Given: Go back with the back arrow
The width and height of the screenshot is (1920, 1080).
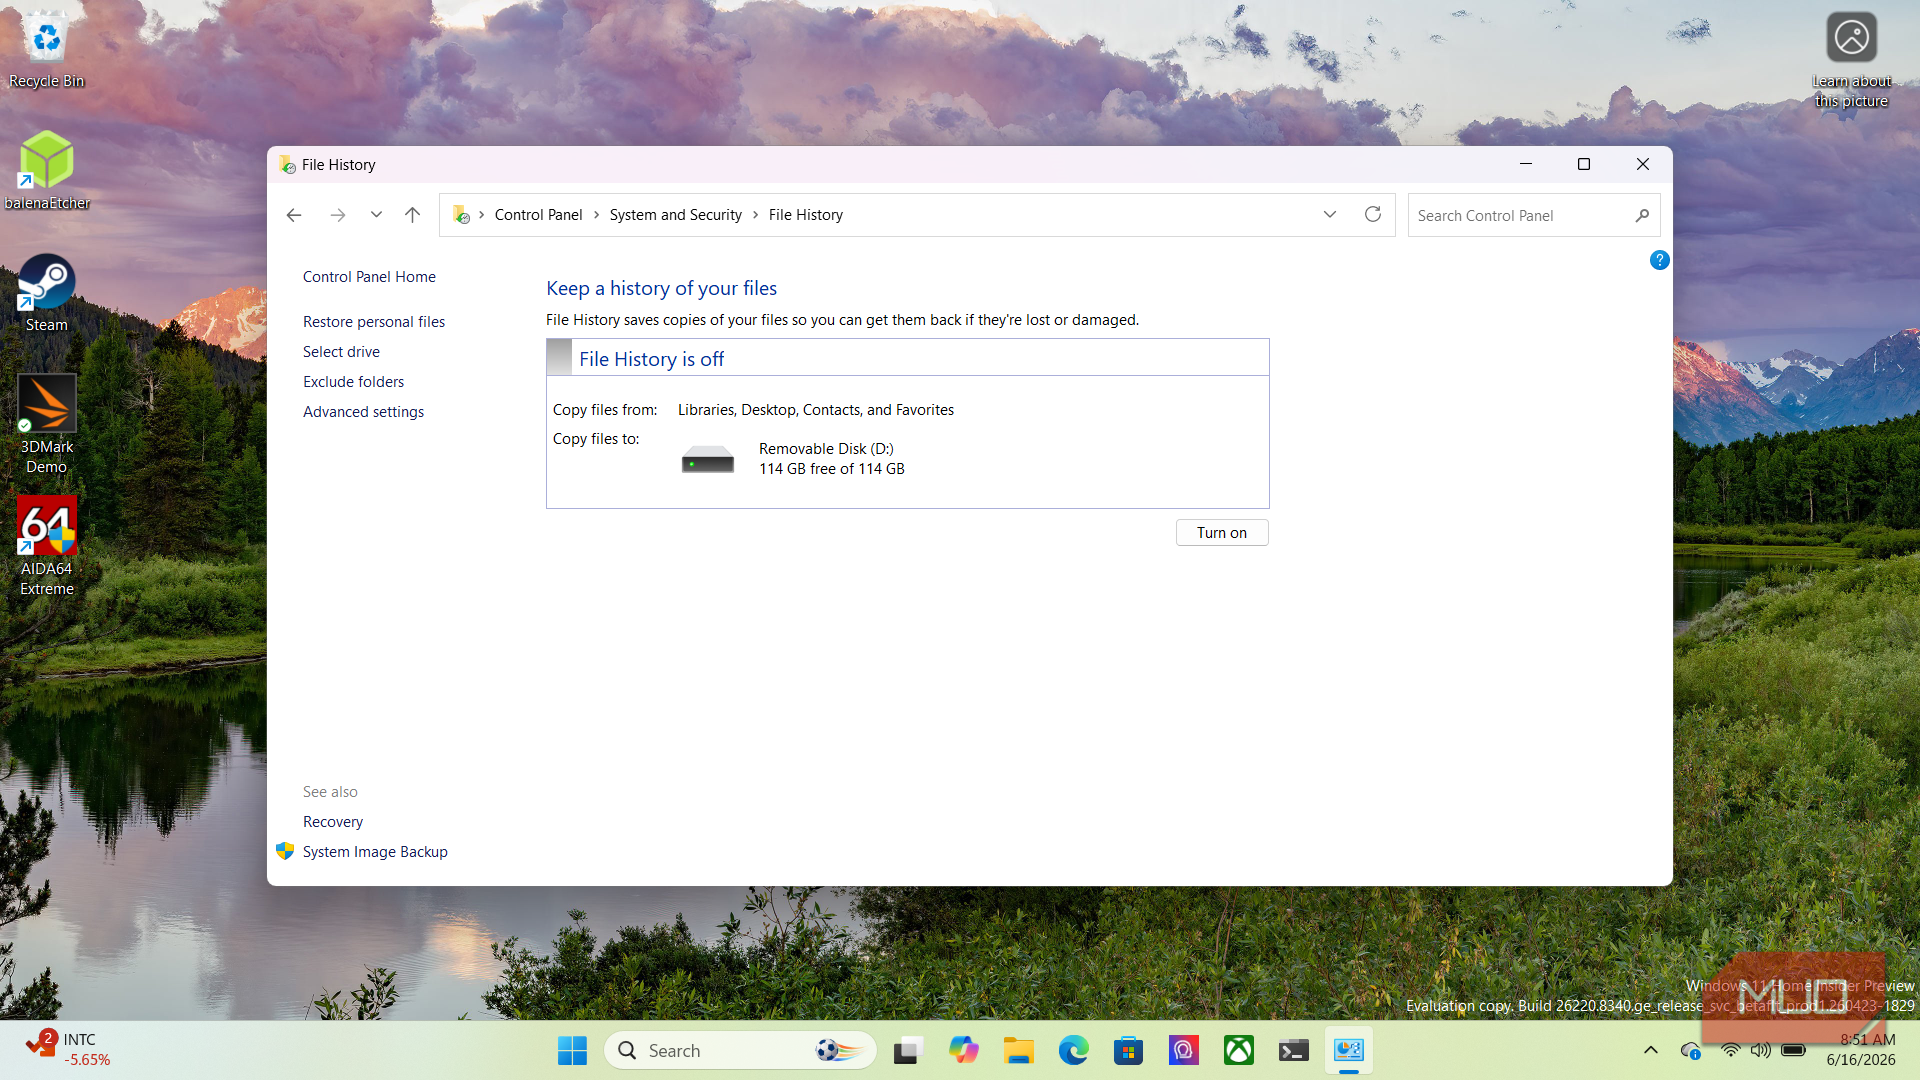Looking at the screenshot, I should (294, 215).
